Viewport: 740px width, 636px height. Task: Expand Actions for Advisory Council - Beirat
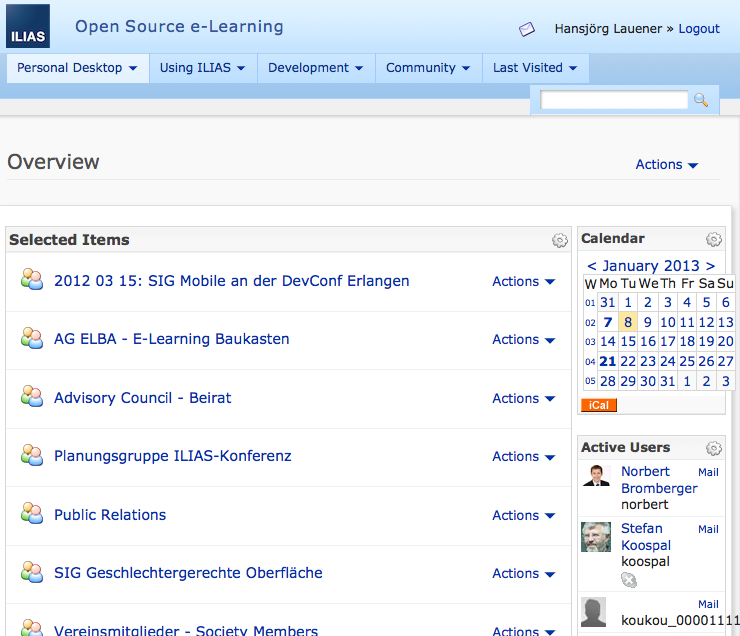[523, 399]
